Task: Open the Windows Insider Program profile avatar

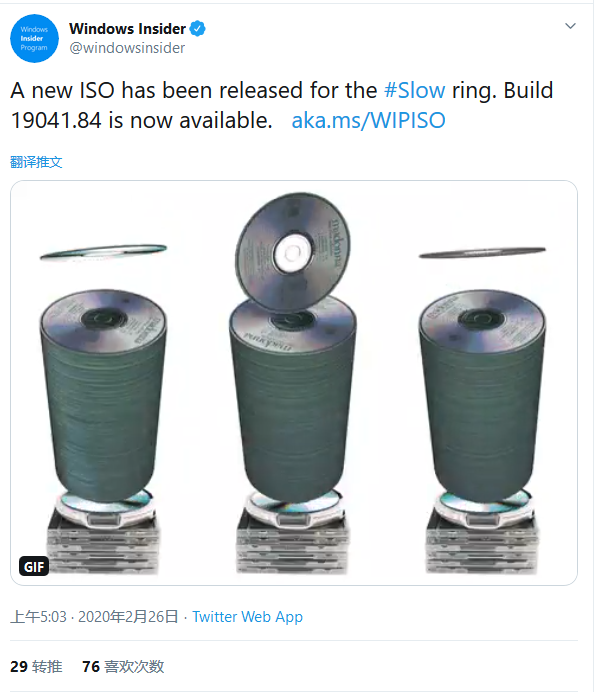Action: pos(34,38)
